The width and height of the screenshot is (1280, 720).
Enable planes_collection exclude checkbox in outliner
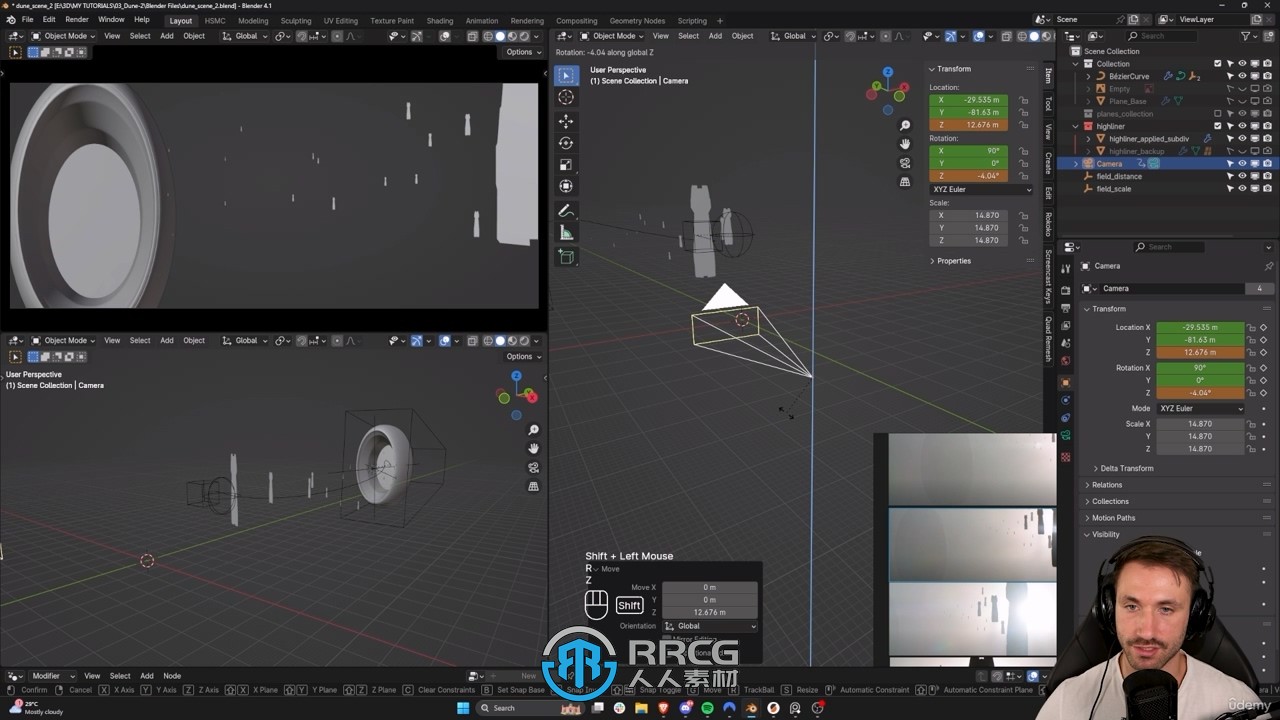(x=1218, y=113)
